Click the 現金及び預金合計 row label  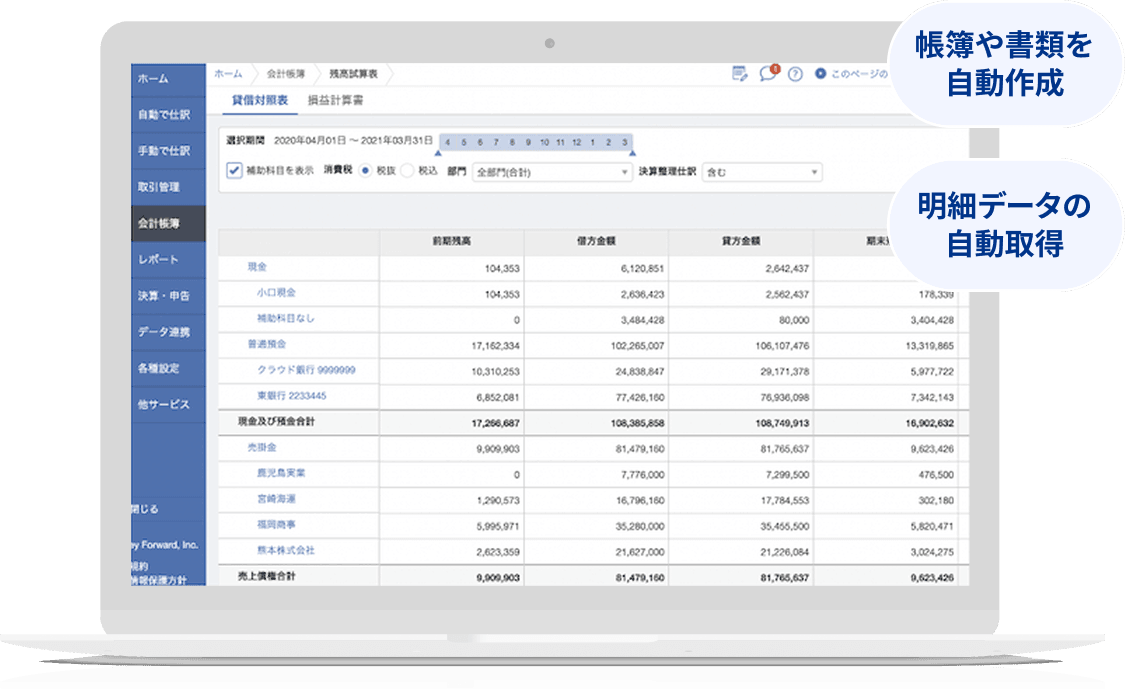pyautogui.click(x=276, y=422)
